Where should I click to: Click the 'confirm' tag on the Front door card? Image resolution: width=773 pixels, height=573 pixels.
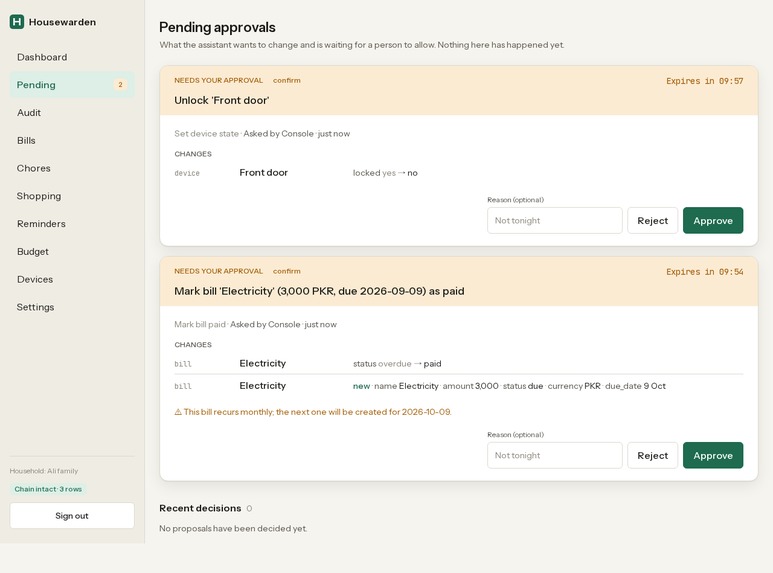286,80
